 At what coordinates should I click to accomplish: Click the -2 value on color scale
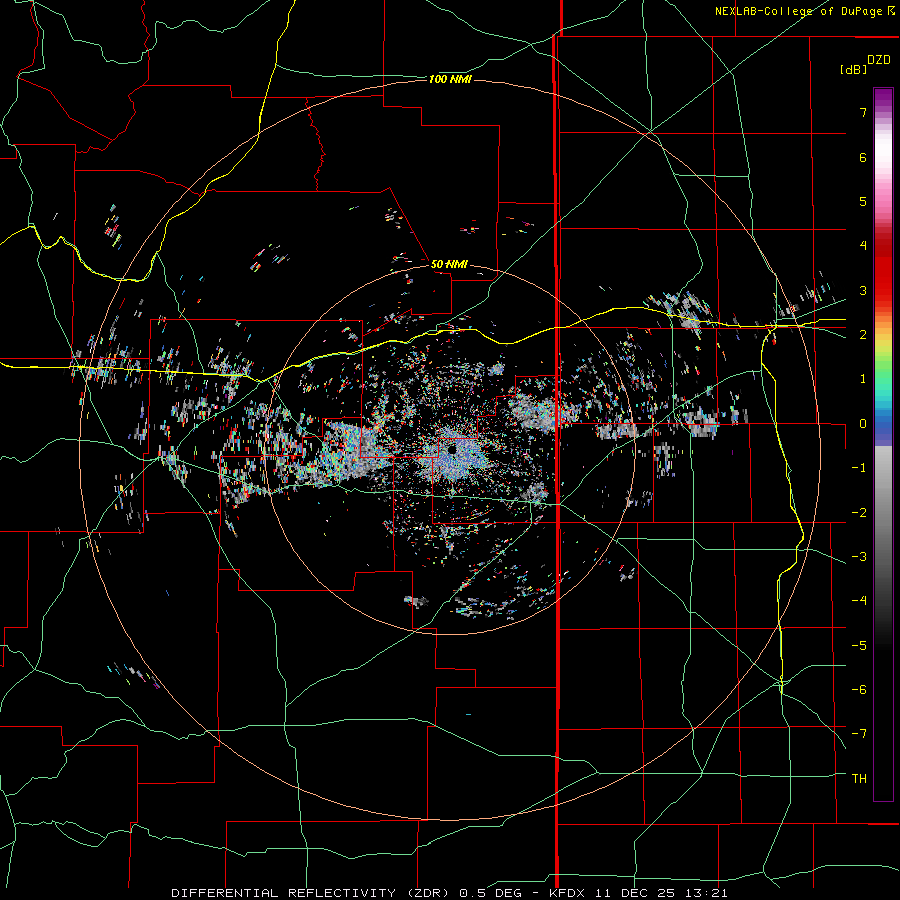(x=859, y=513)
